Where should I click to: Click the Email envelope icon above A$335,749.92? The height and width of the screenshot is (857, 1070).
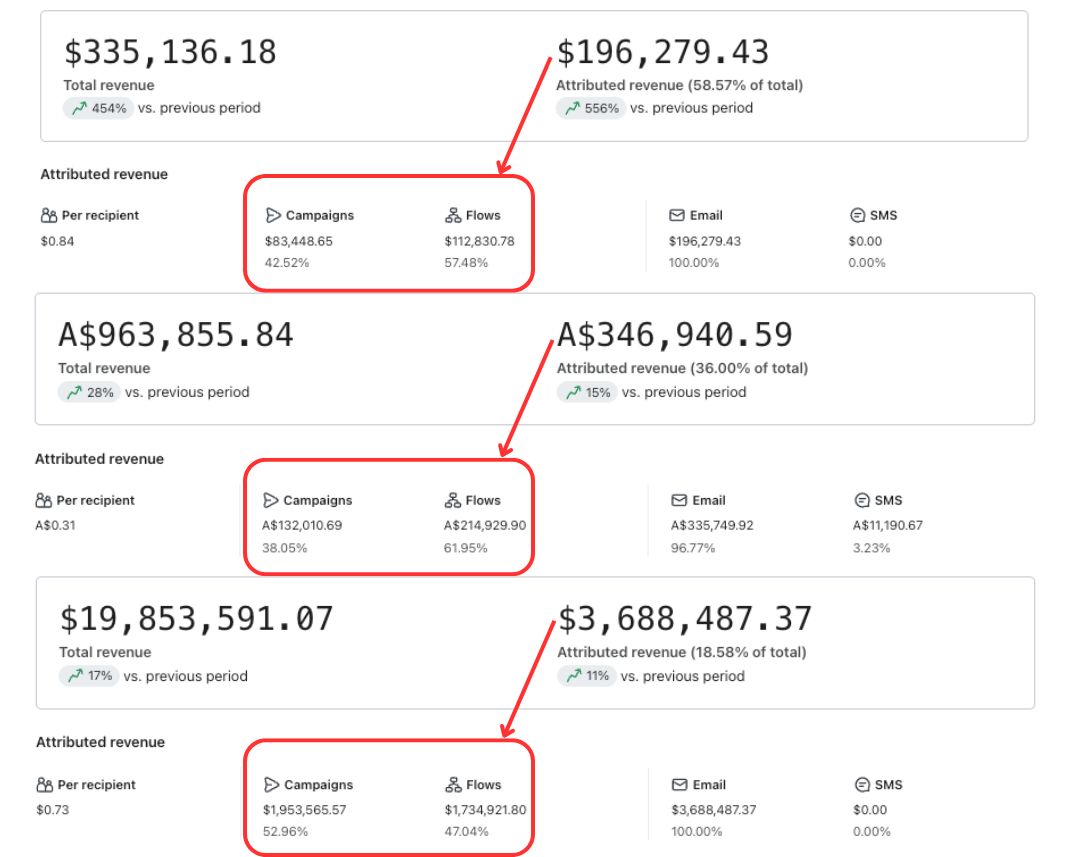tap(679, 501)
